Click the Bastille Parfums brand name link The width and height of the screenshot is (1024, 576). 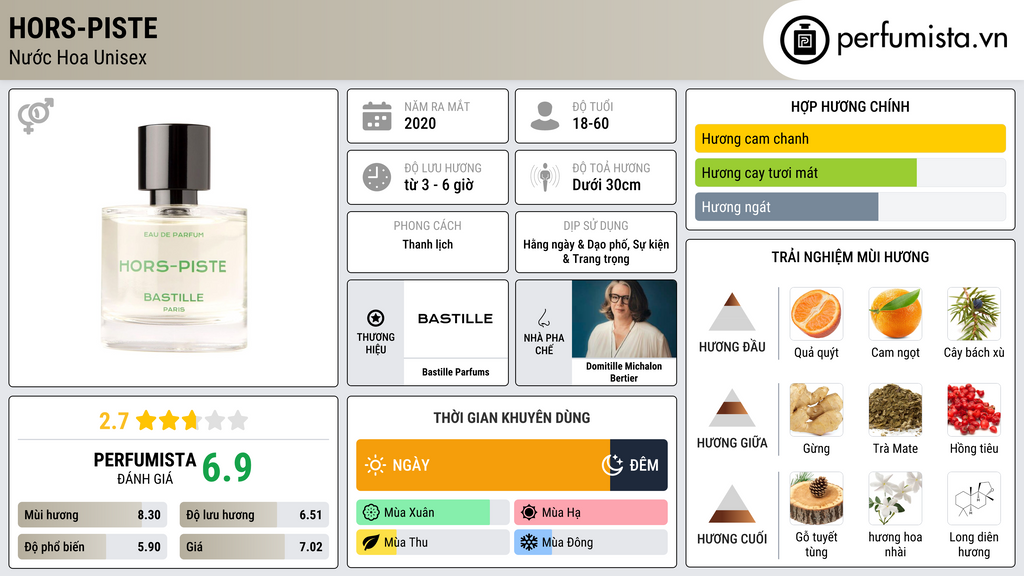(x=455, y=372)
